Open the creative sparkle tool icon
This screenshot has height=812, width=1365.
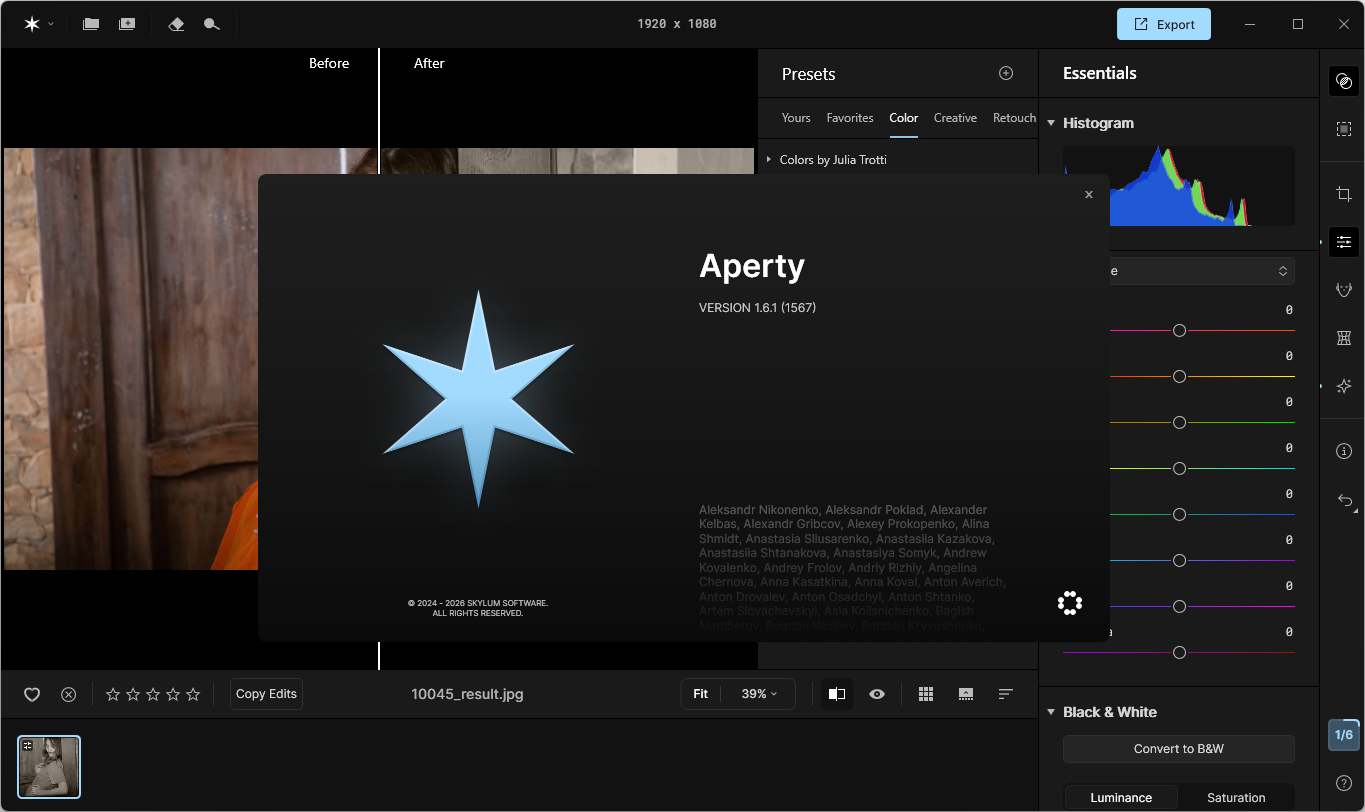tap(1344, 386)
